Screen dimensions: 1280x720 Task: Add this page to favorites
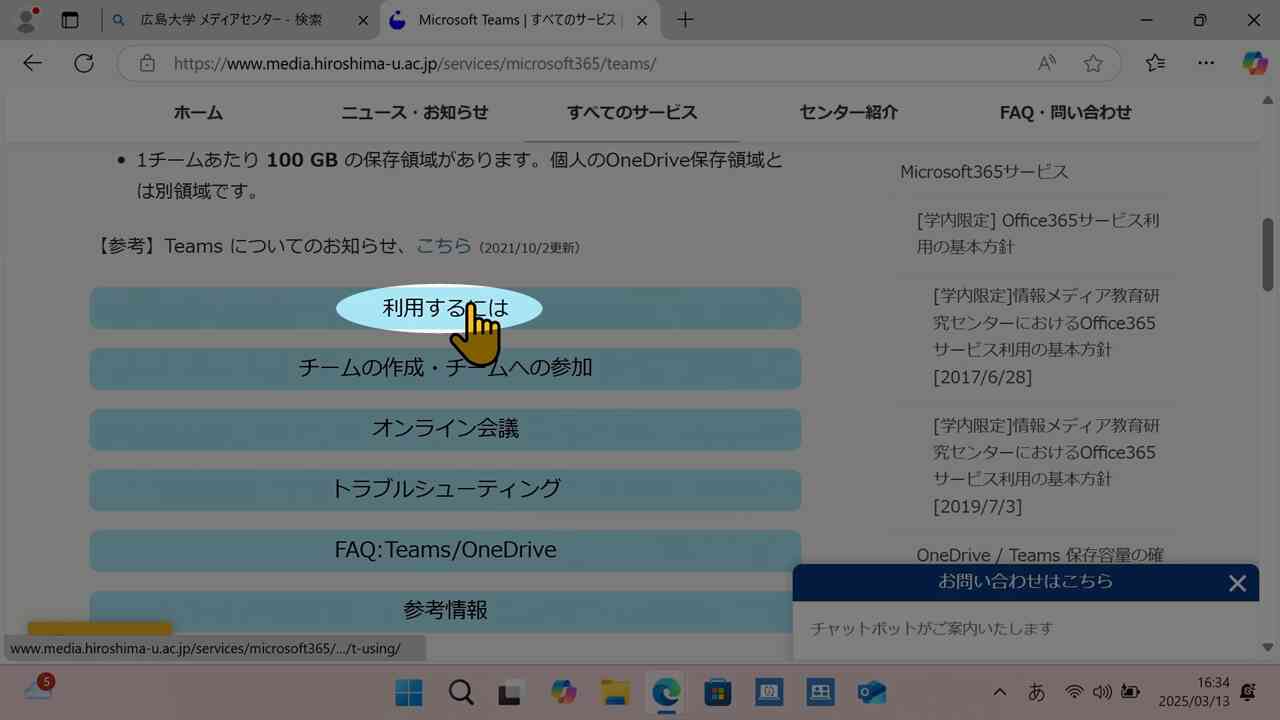pos(1093,63)
